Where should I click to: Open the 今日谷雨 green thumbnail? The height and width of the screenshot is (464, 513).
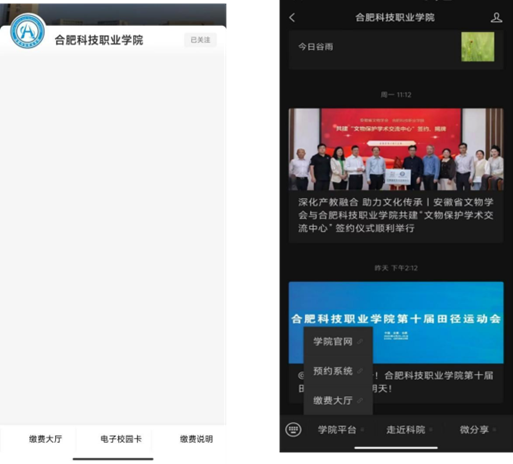tap(477, 47)
